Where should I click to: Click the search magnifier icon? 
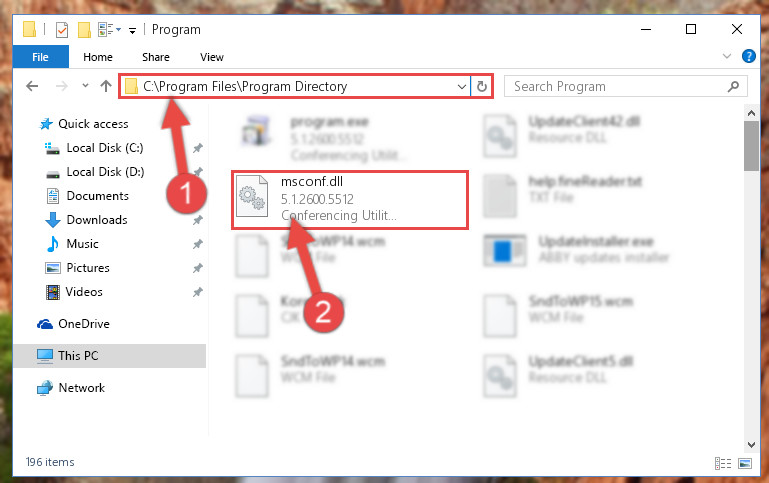click(733, 86)
